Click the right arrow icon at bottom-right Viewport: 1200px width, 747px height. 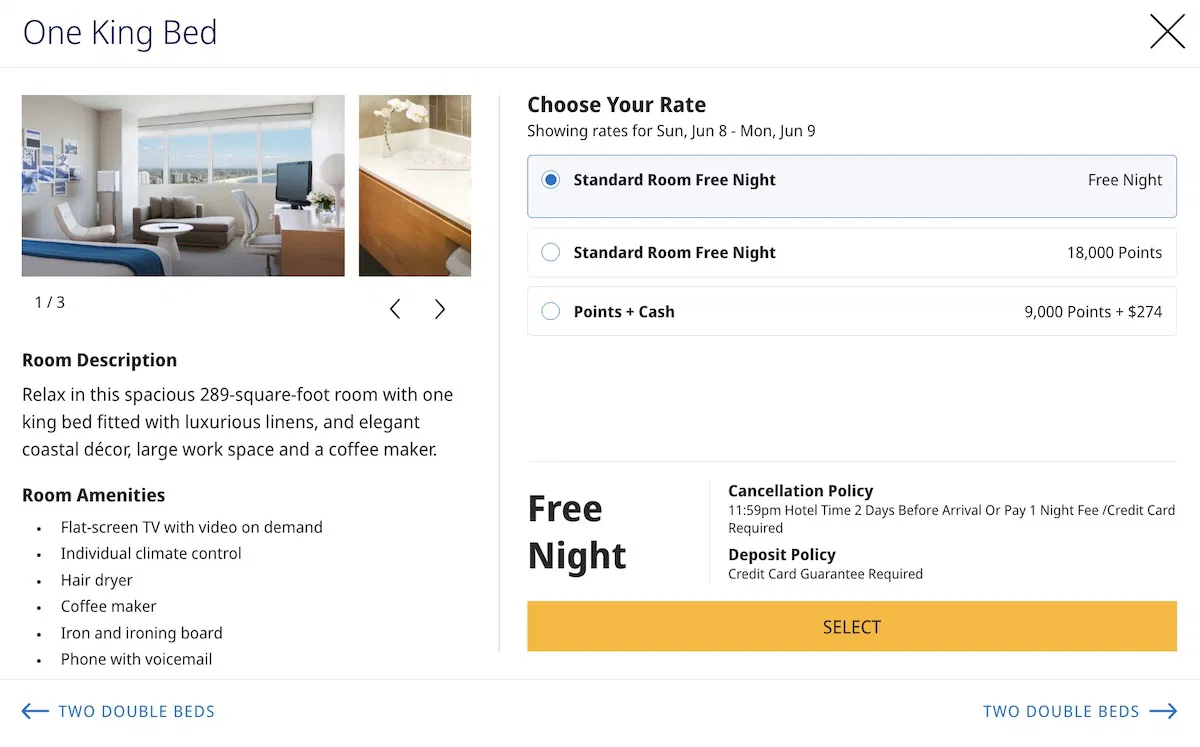1163,712
